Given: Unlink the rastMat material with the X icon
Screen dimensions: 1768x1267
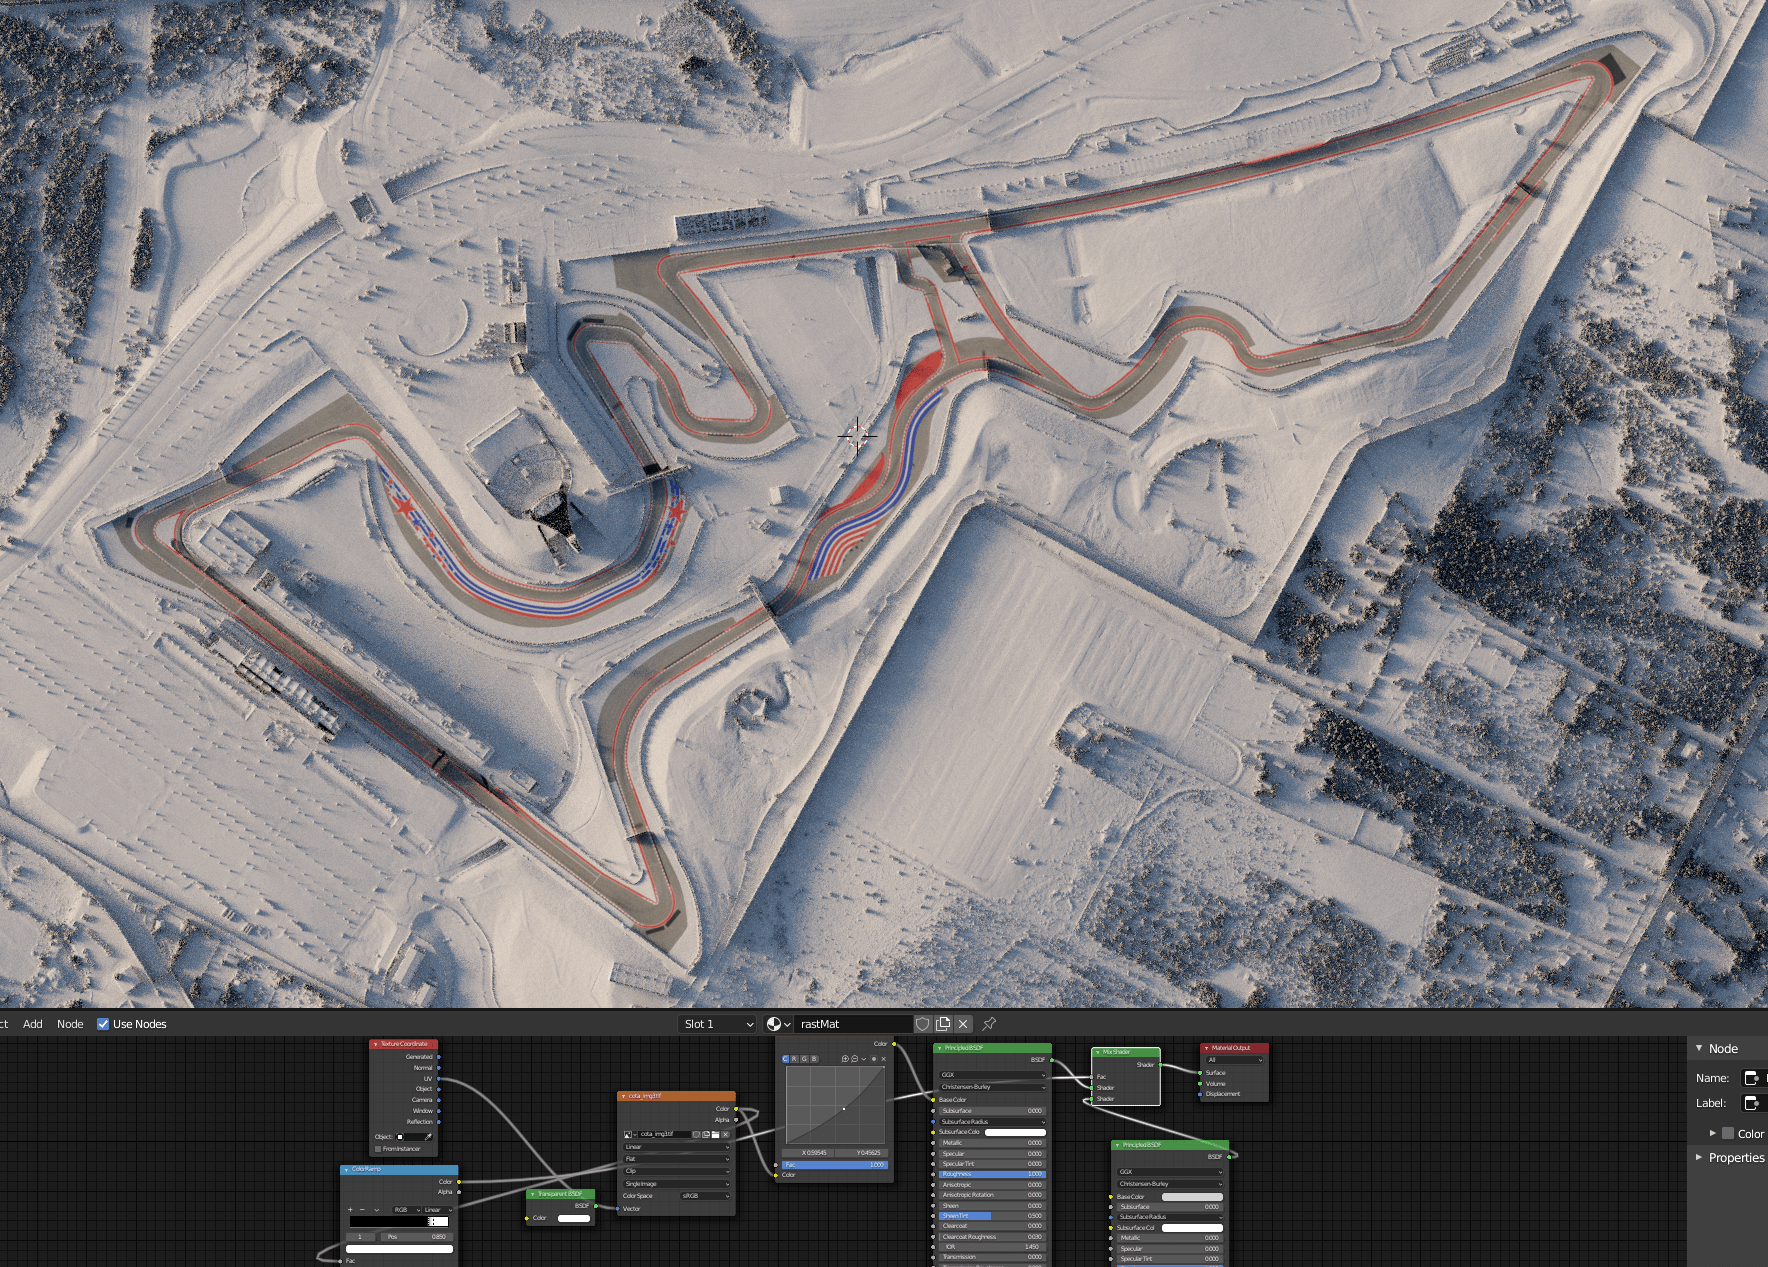Looking at the screenshot, I should click(x=963, y=1024).
